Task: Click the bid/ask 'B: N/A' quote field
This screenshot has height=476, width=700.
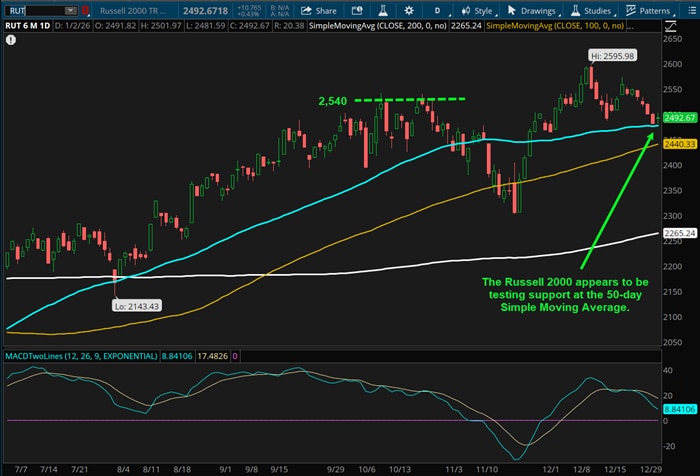Action: coord(280,8)
